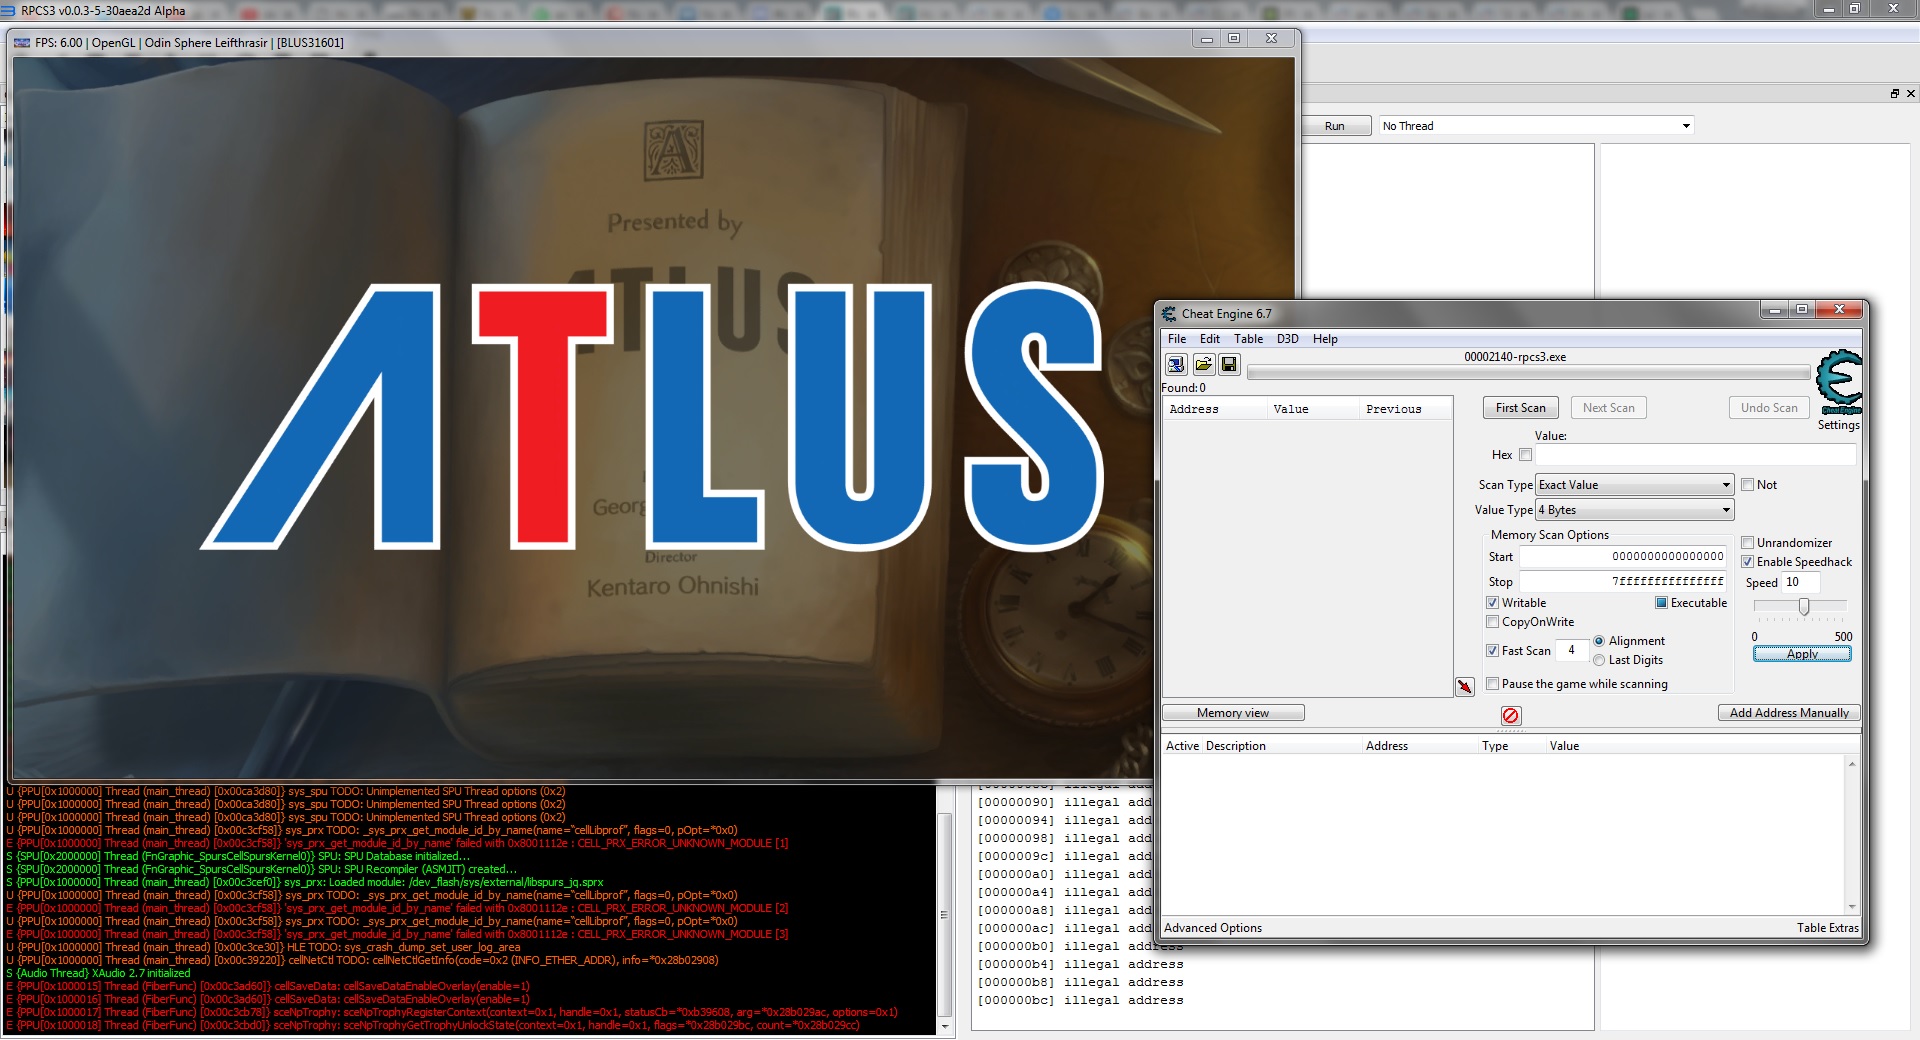Open the No Thread dropdown in RPCS3
1920x1040 pixels.
click(1536, 126)
